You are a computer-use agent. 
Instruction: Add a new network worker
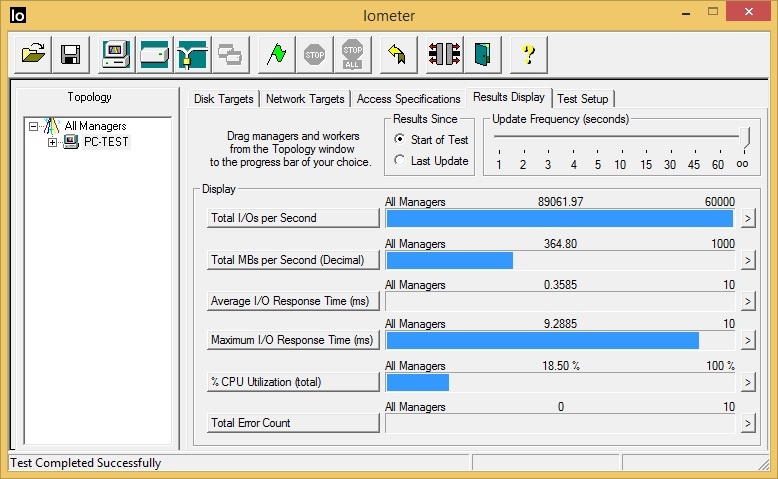pyautogui.click(x=192, y=55)
